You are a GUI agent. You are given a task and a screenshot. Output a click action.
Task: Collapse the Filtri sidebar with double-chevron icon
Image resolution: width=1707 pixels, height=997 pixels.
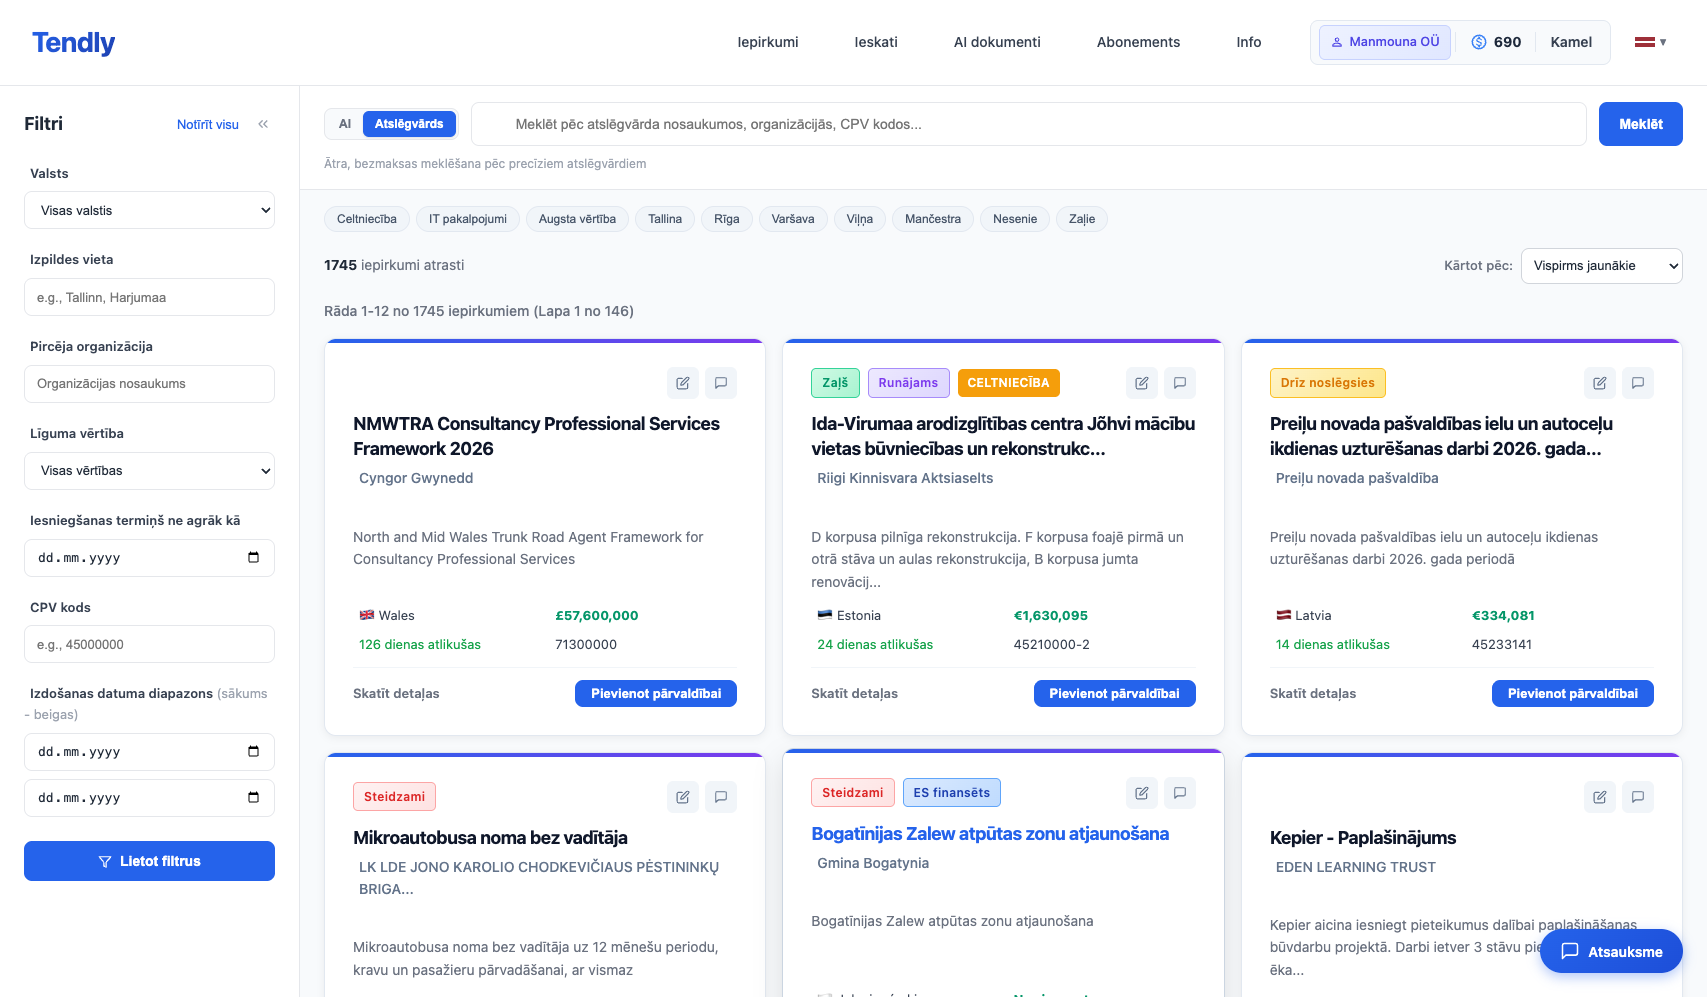click(263, 124)
